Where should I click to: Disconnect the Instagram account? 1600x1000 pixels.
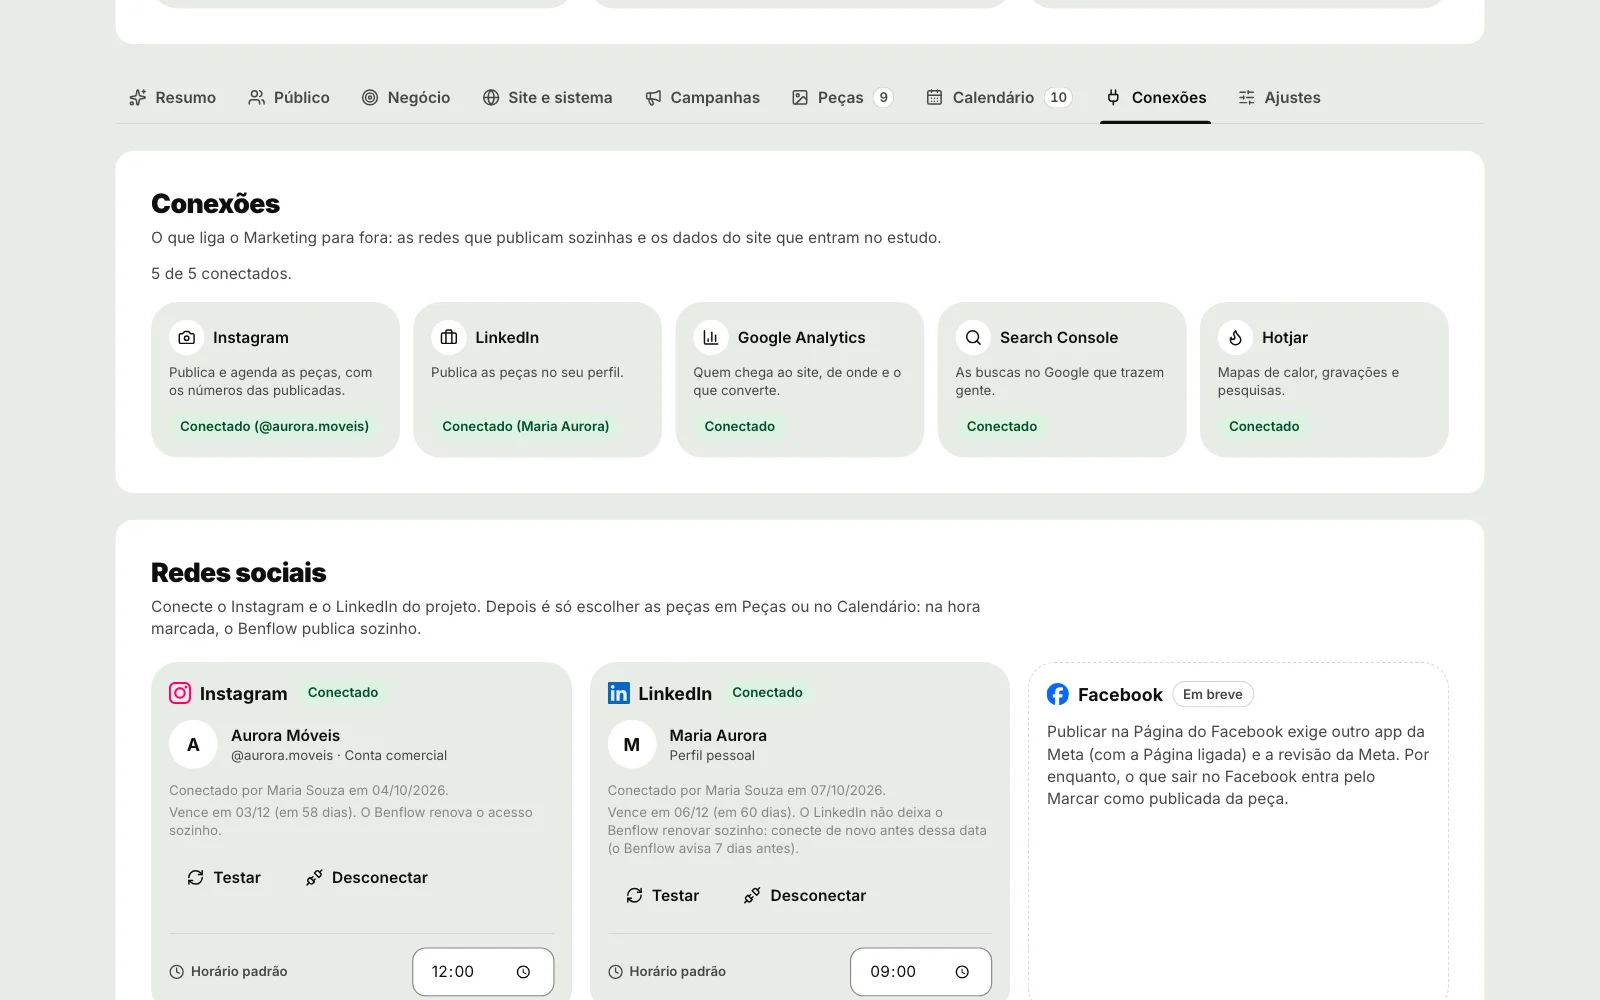367,877
